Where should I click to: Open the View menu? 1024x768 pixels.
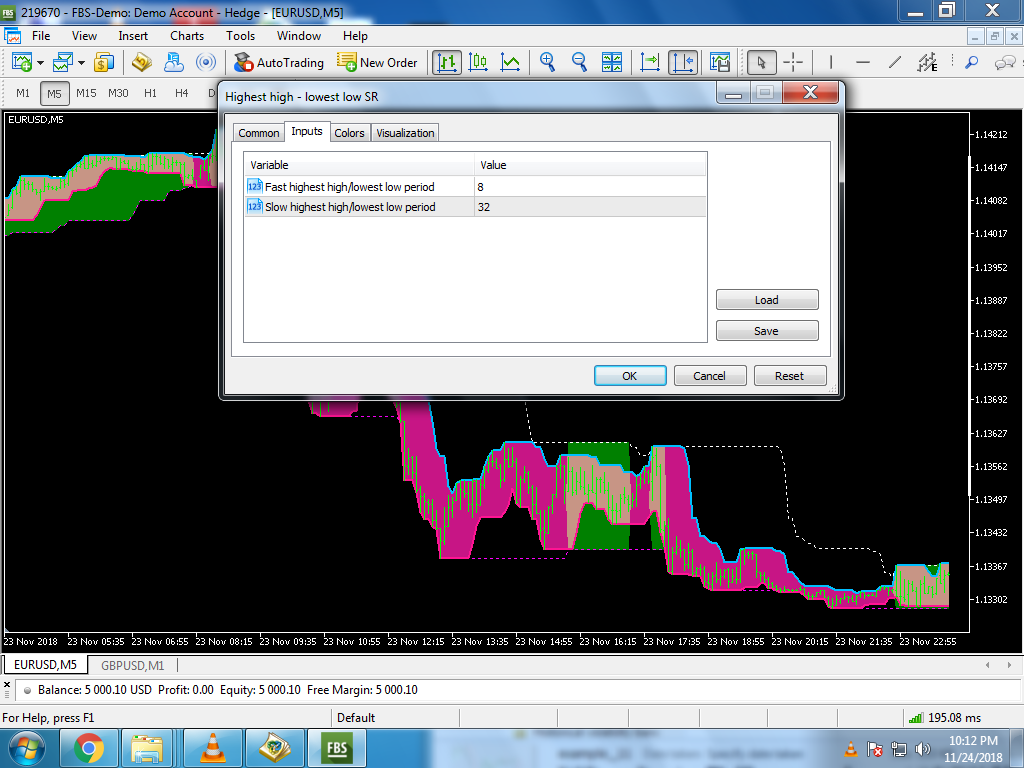[x=84, y=36]
